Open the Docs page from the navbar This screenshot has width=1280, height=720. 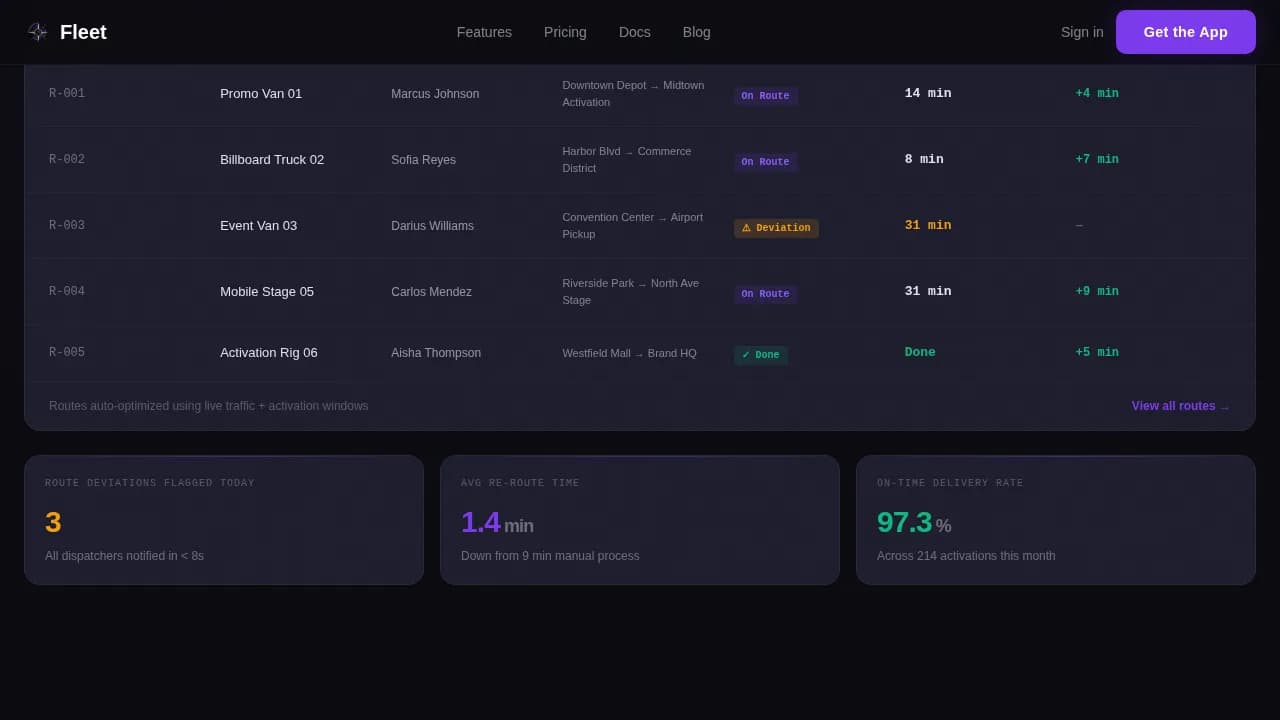[635, 32]
